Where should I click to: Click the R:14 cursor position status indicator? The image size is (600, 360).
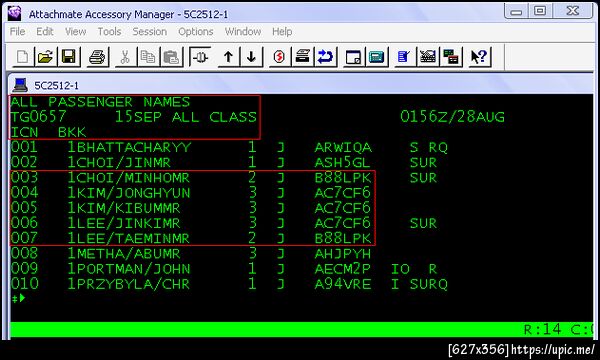542,329
